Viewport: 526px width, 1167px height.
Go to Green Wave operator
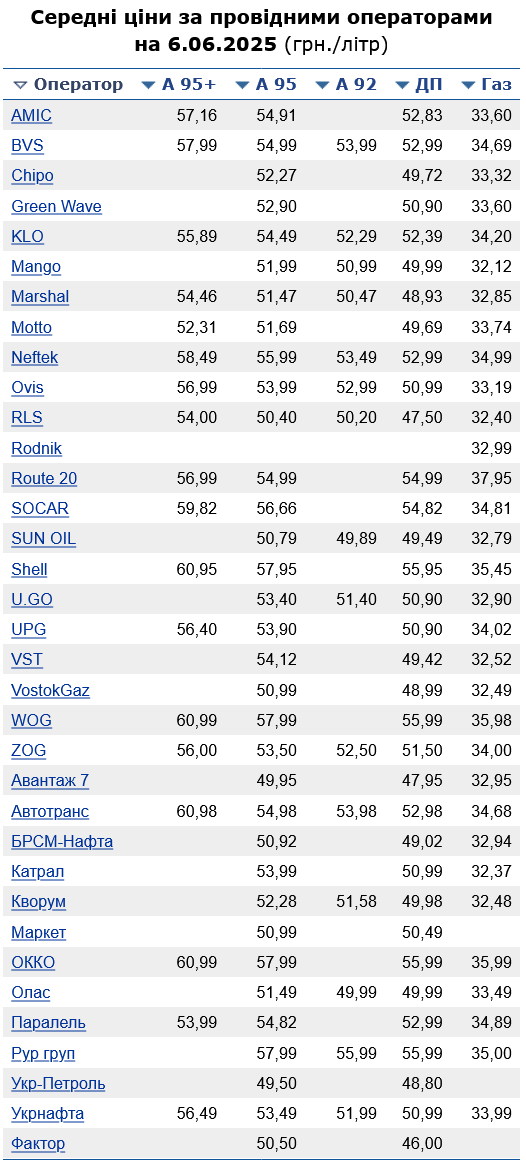click(x=57, y=206)
